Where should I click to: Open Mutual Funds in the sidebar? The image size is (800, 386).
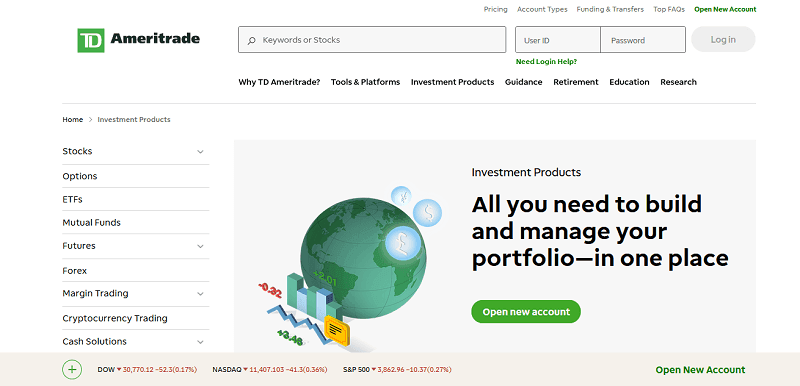pyautogui.click(x=91, y=222)
